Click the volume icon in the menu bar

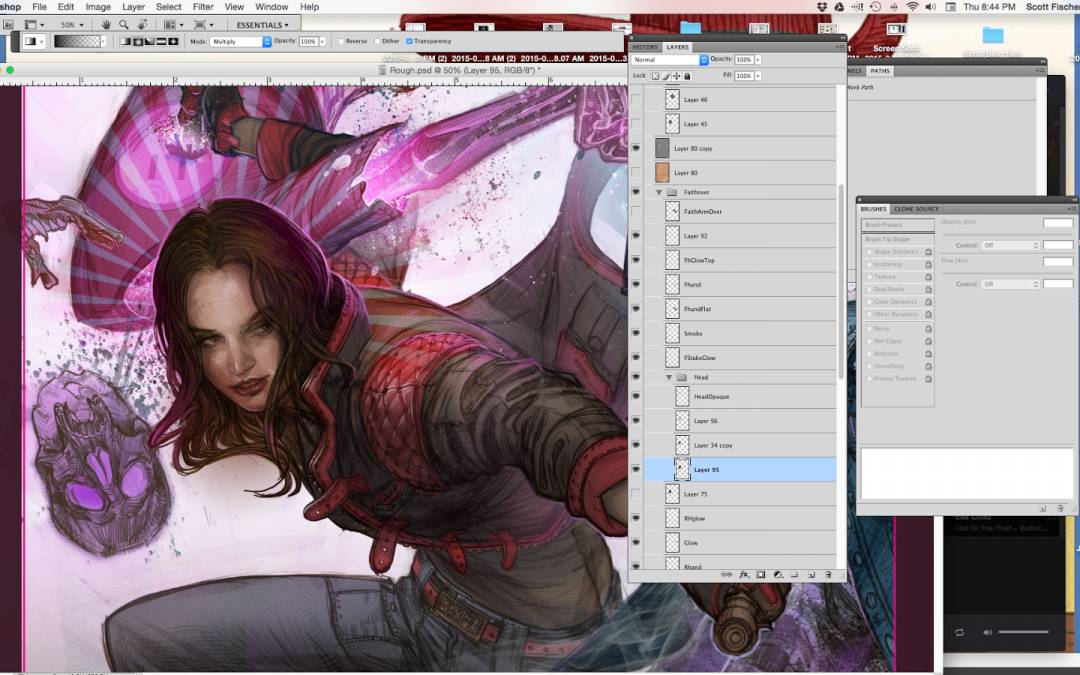pyautogui.click(x=931, y=7)
